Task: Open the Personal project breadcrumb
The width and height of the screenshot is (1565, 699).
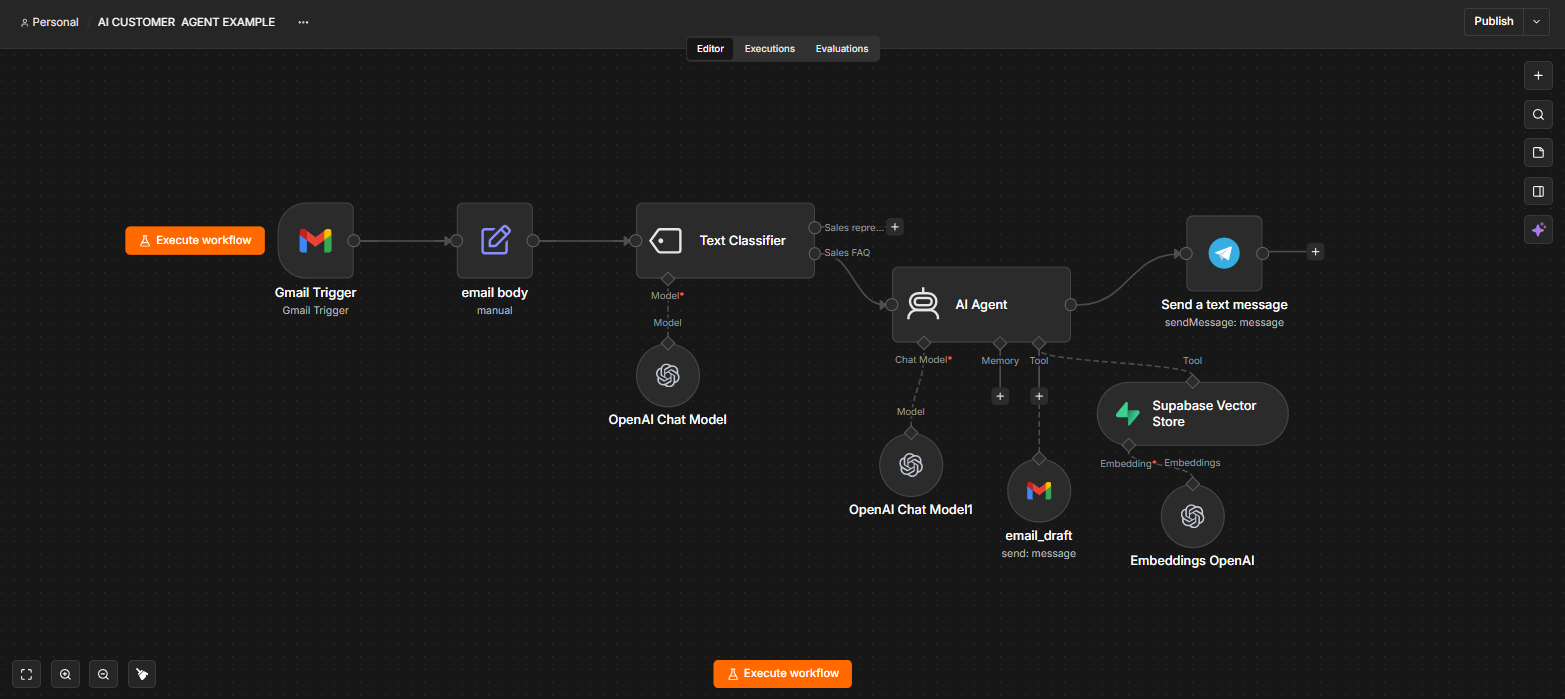Action: click(49, 22)
